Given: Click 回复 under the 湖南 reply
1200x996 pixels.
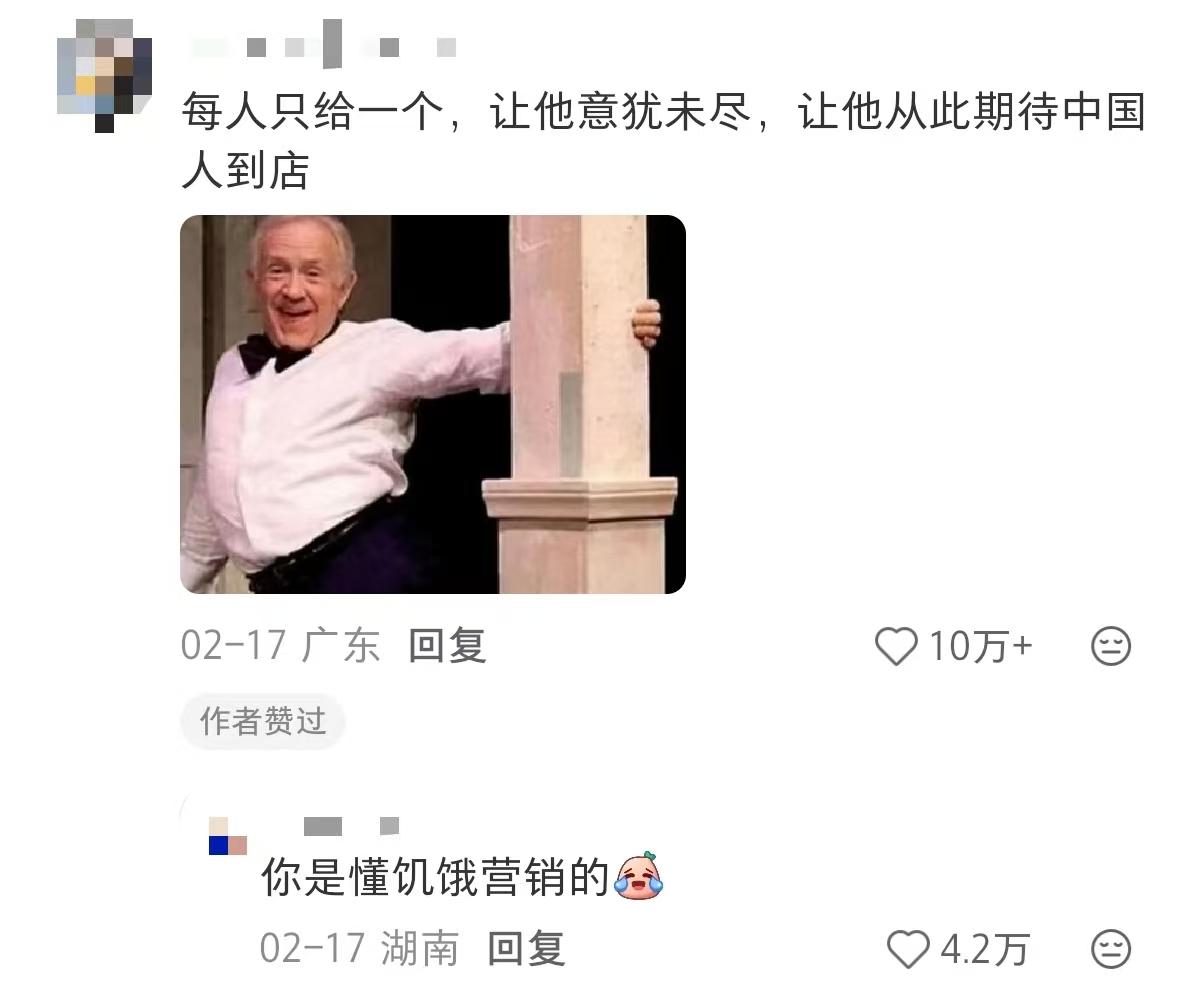Looking at the screenshot, I should [526, 948].
